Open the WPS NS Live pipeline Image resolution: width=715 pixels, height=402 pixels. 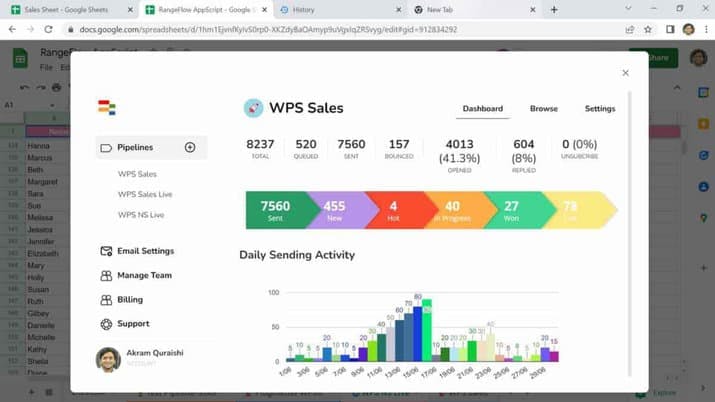[141, 215]
